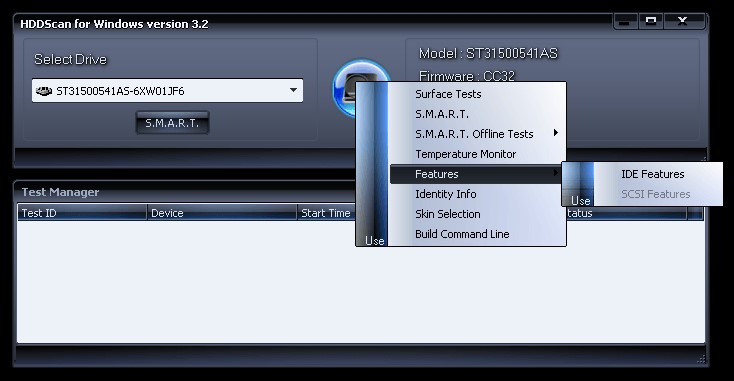Click Build Command Line menu item
734x381 pixels.
(x=477, y=234)
